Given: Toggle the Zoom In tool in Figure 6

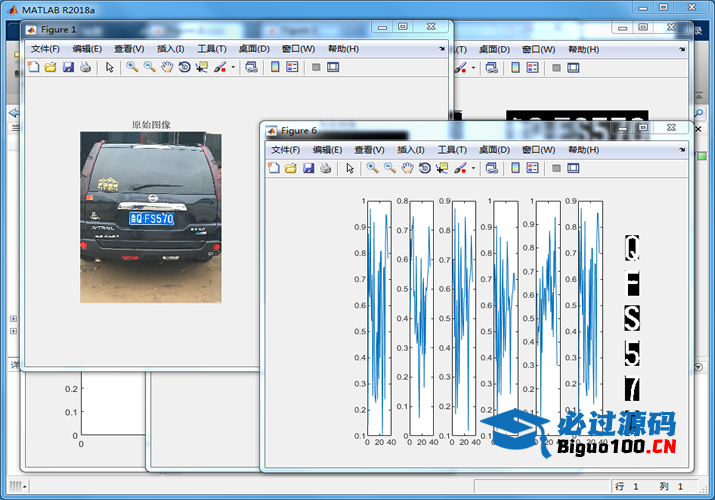Looking at the screenshot, I should click(x=372, y=168).
